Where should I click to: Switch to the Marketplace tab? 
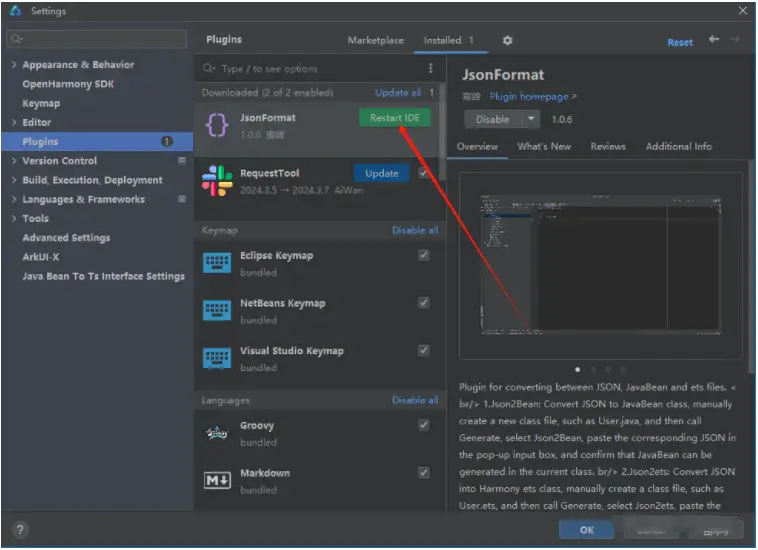pyautogui.click(x=376, y=41)
